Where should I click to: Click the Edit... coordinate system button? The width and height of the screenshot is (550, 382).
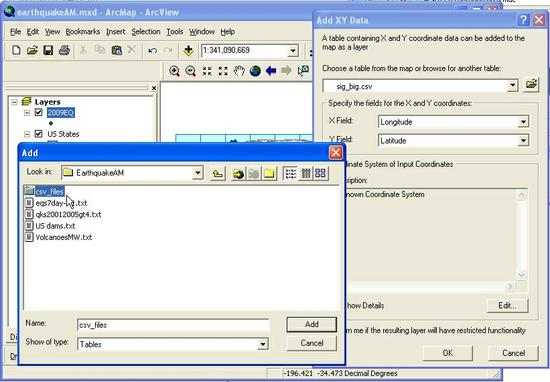tap(507, 306)
